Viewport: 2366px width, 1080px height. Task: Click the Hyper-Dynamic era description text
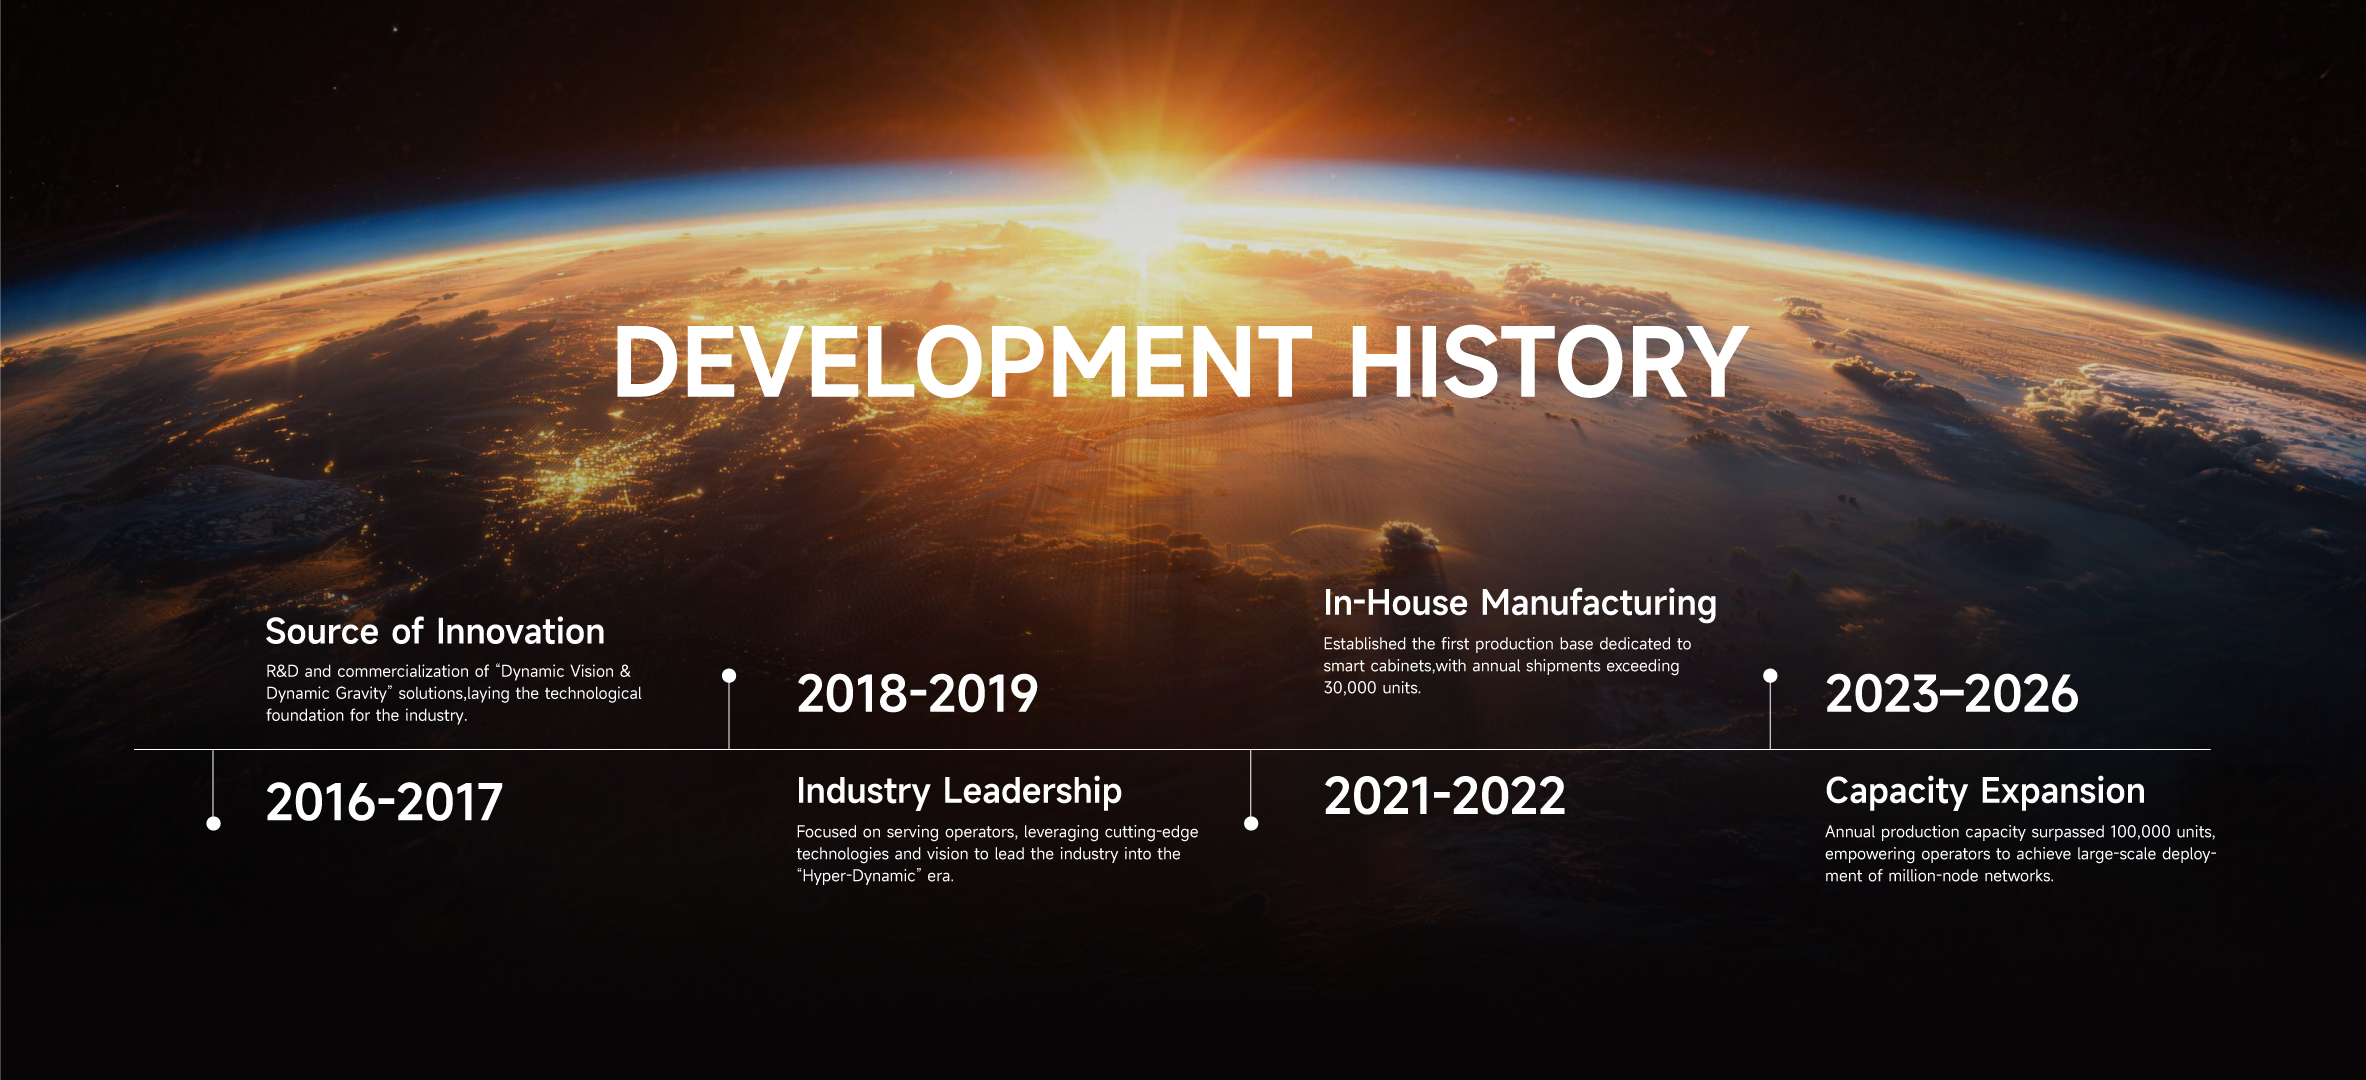(x=996, y=854)
